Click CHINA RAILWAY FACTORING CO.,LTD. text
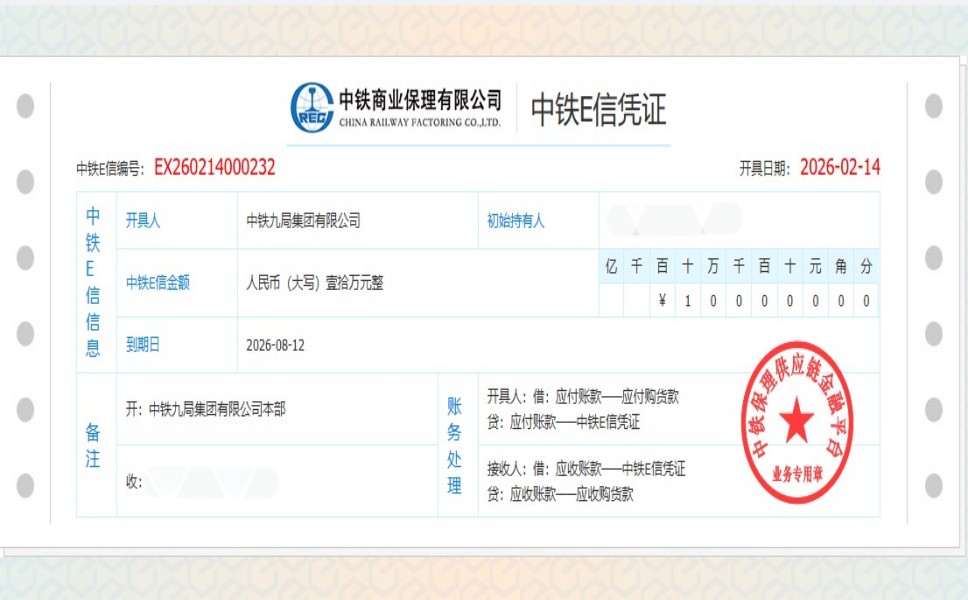968x600 pixels. click(420, 122)
